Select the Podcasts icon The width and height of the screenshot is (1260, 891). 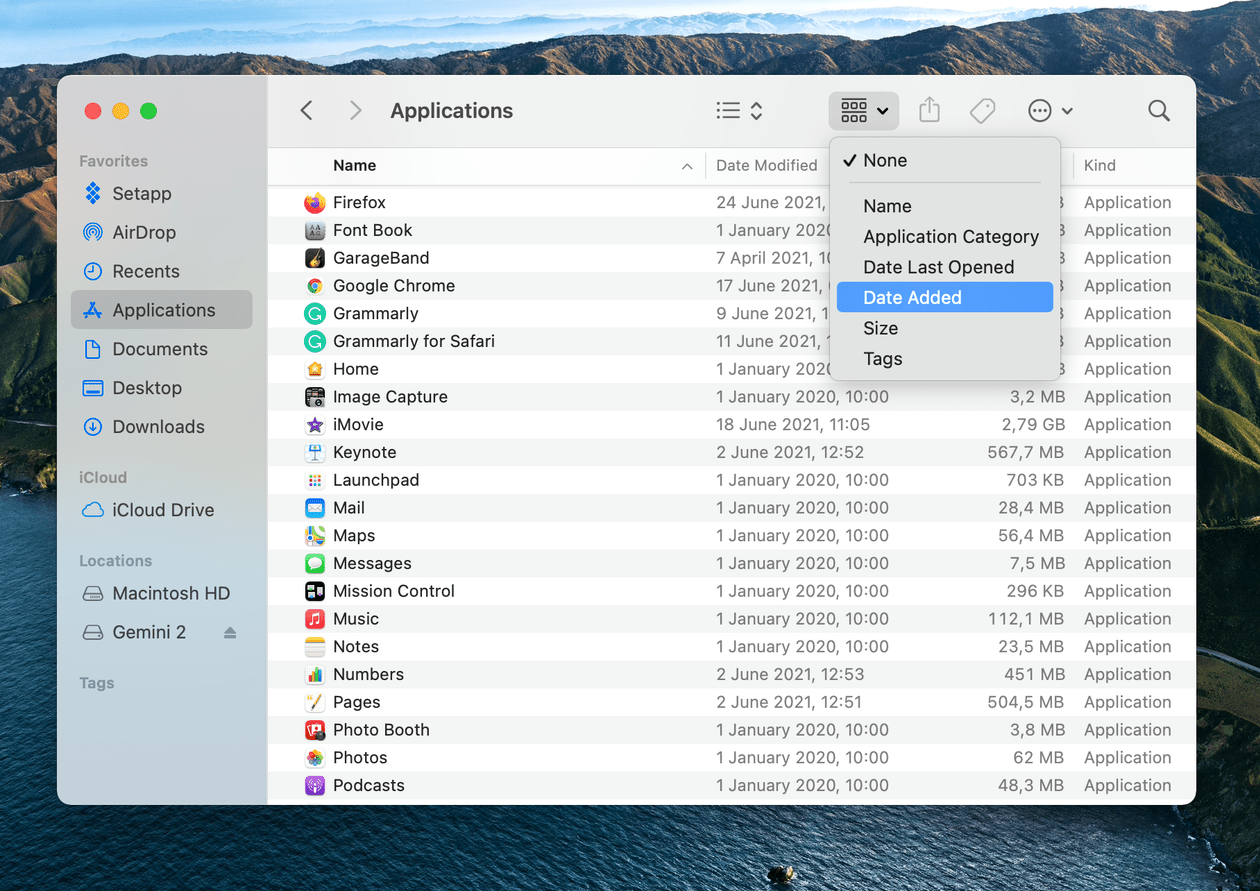tap(315, 786)
